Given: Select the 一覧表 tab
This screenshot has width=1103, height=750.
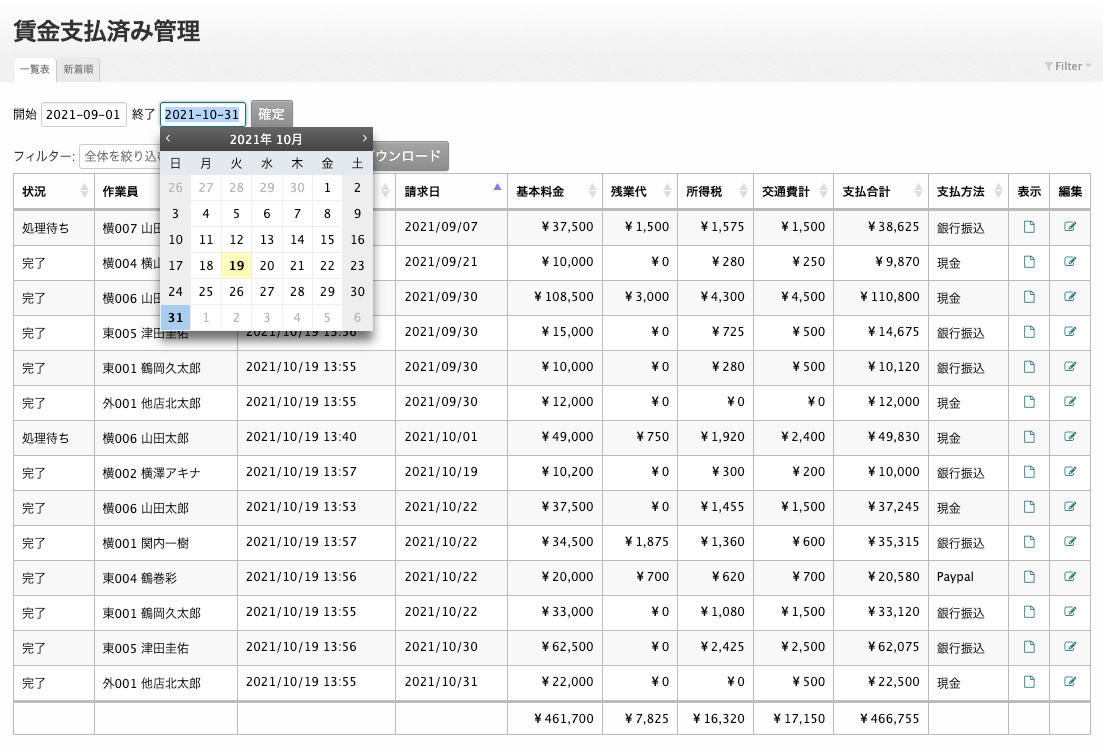Looking at the screenshot, I should pos(35,70).
